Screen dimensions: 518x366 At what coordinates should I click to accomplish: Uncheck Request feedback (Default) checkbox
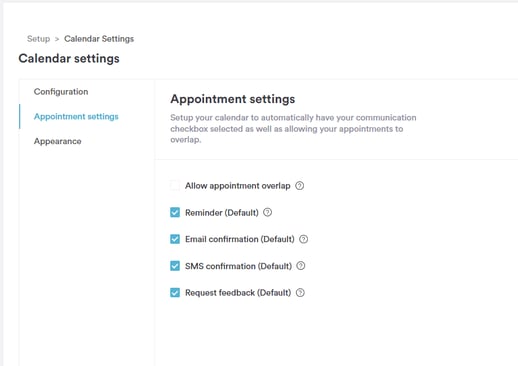click(x=175, y=293)
